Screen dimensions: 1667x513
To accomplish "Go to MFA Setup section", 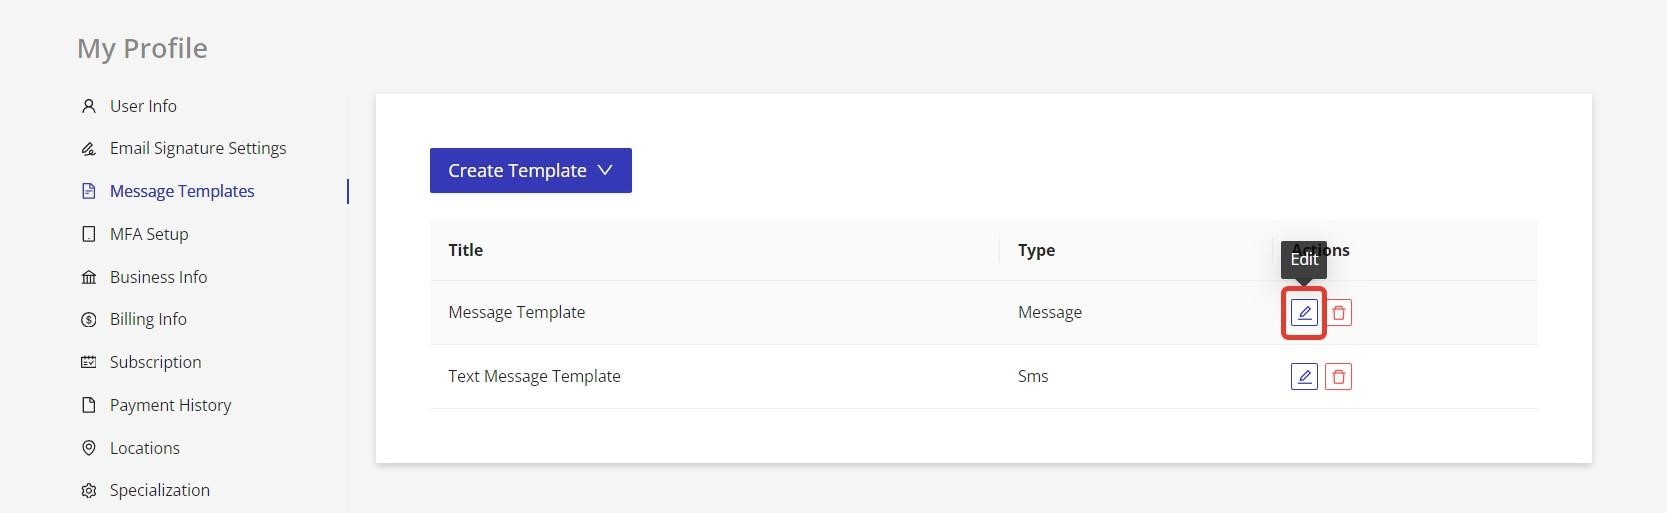I will click(x=149, y=234).
